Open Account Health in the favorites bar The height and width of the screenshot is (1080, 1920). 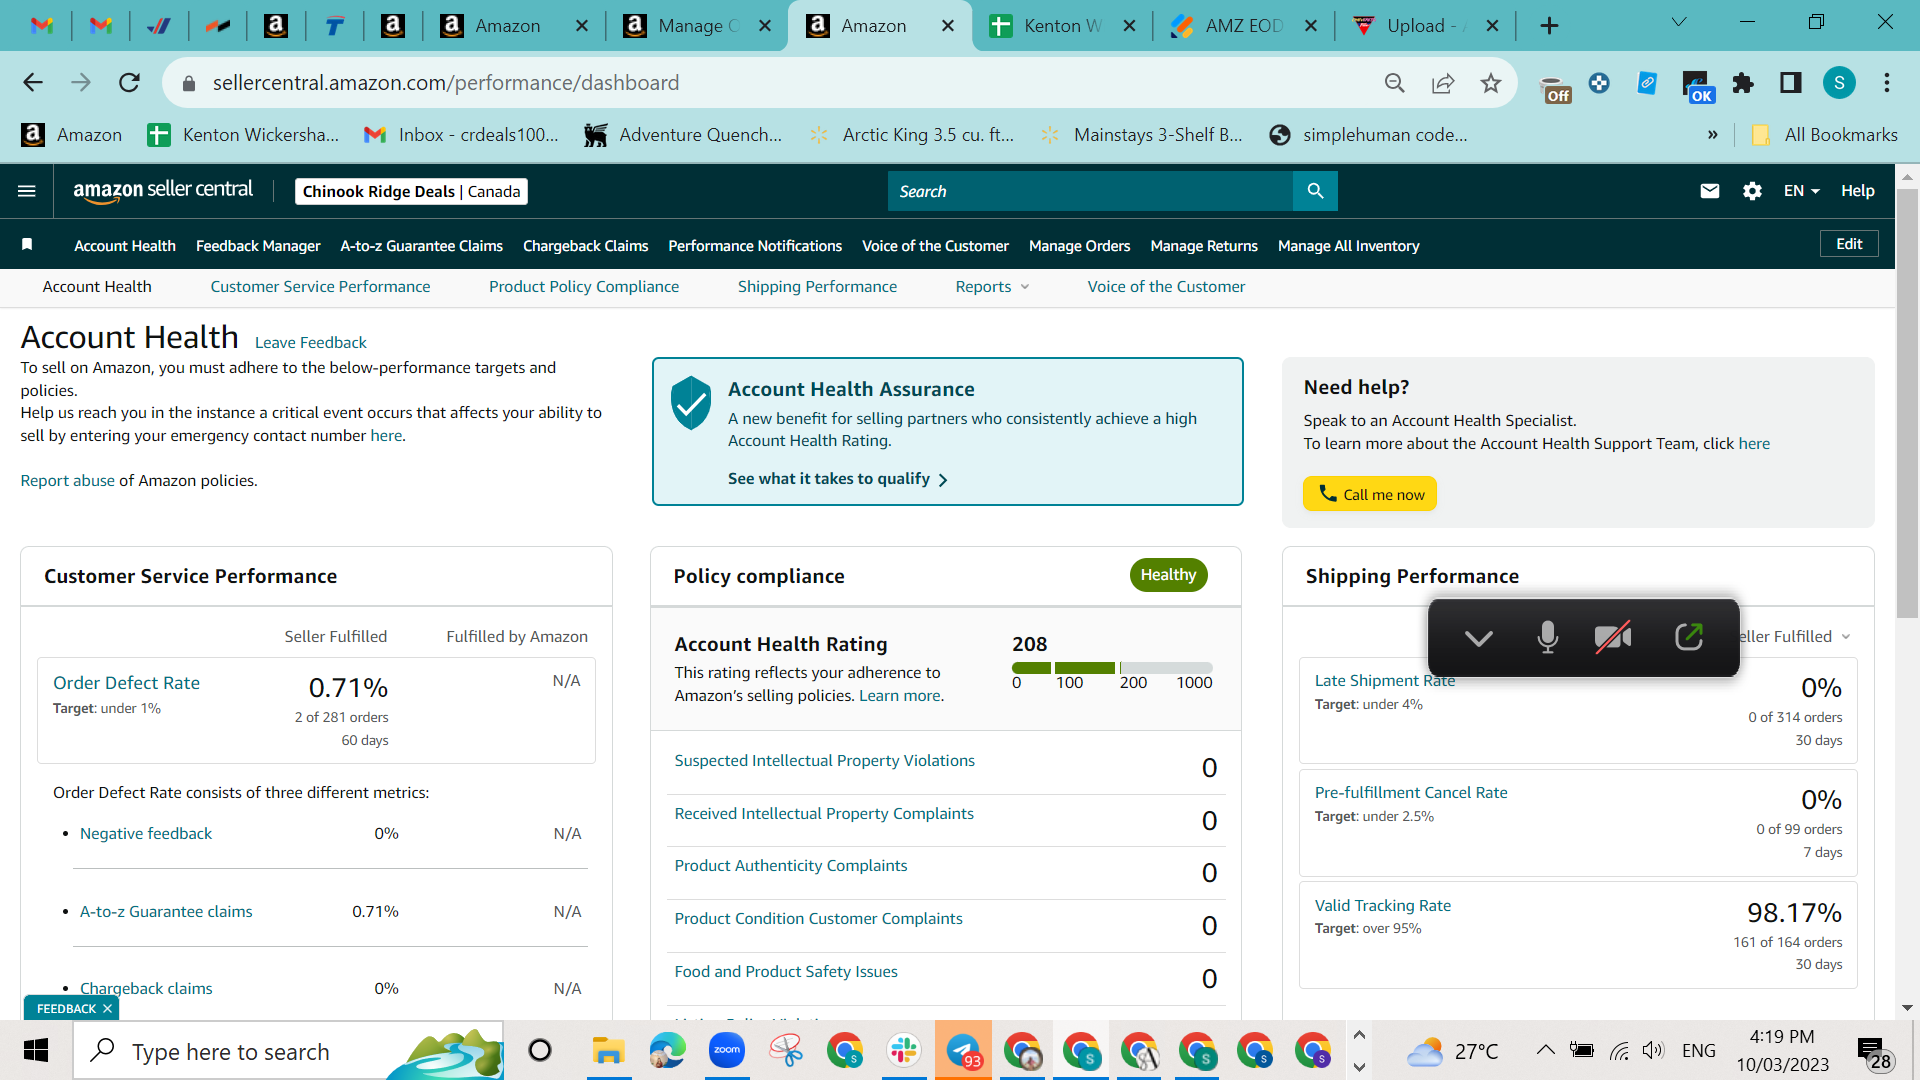[x=125, y=246]
